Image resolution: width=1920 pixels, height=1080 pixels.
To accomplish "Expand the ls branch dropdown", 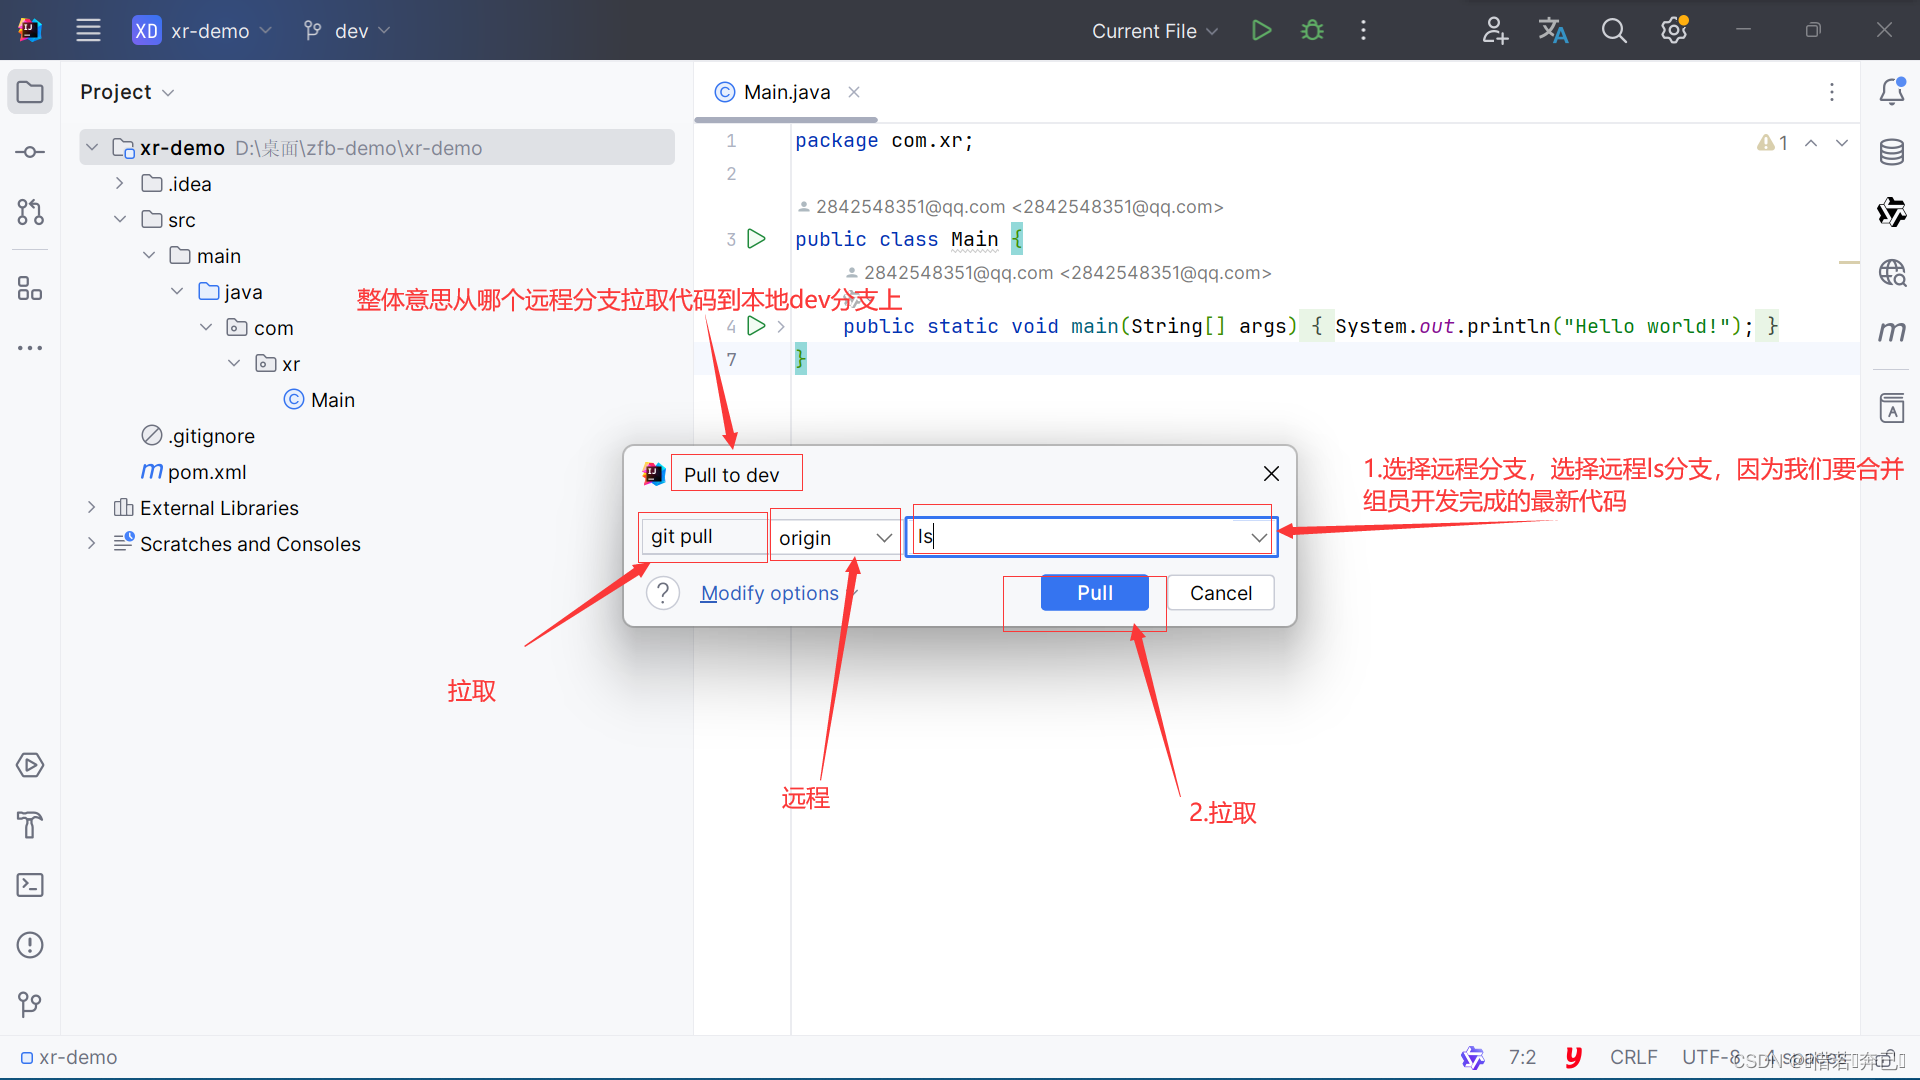I will [x=1257, y=537].
